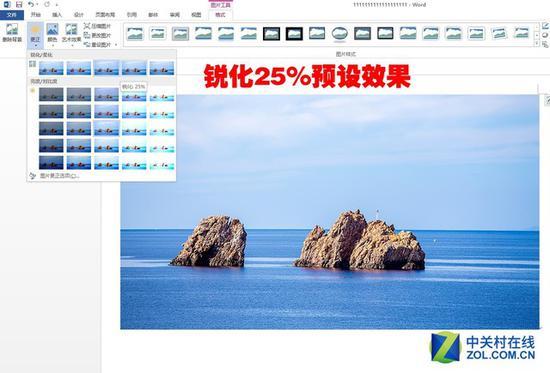Apply Reflected Rounded Rectangle picture style
Image resolution: width=550 pixels, height=373 pixels.
[226, 34]
